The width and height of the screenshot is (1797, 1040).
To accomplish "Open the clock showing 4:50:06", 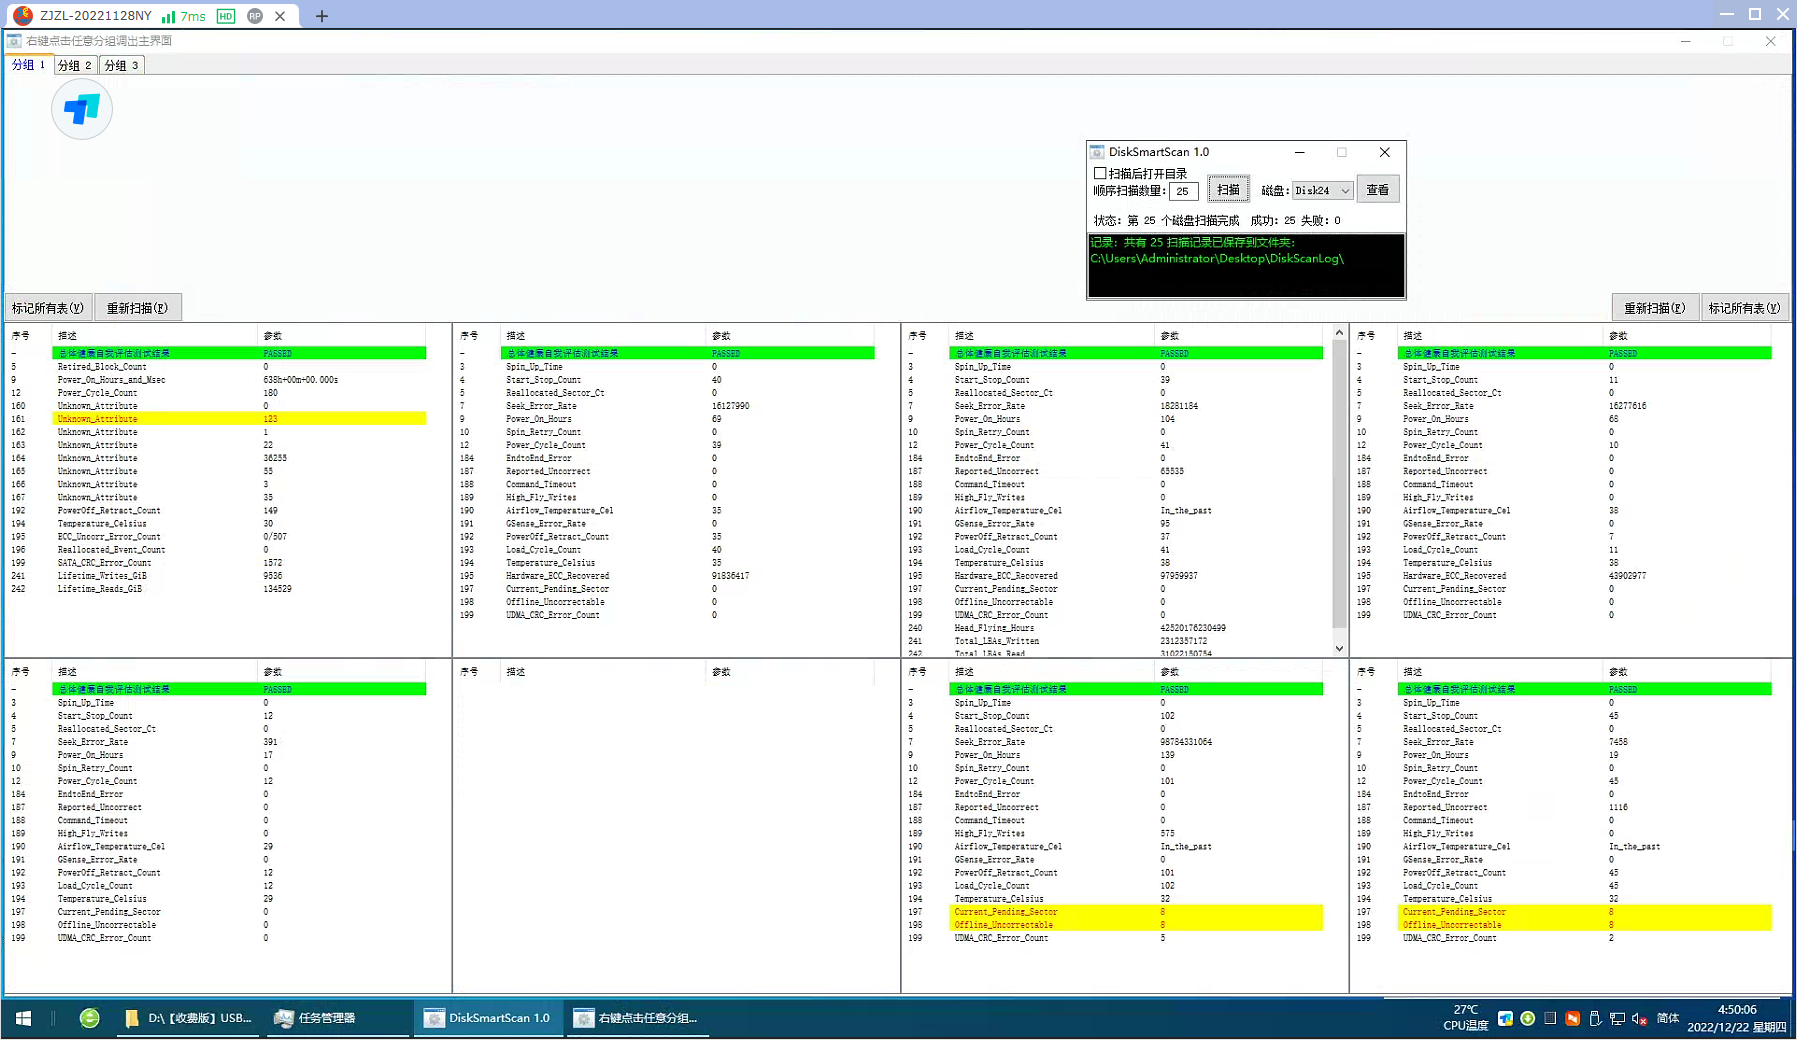I will [1737, 1018].
